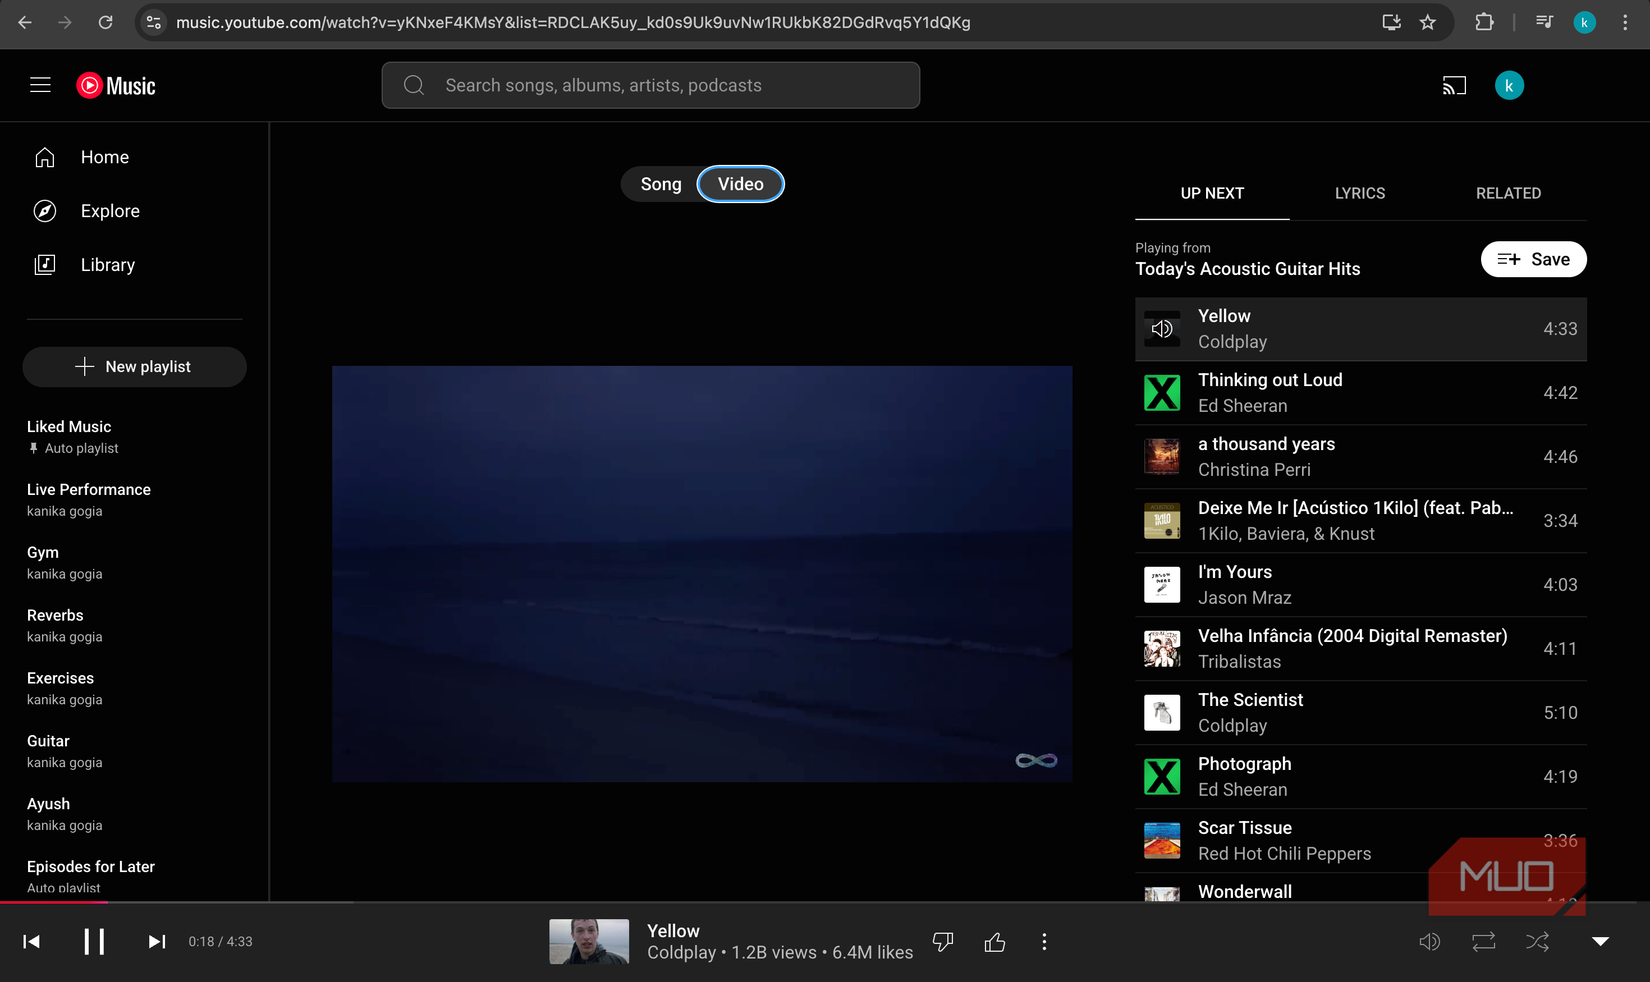1650x982 pixels.
Task: Collapse the player page with down arrow
Action: click(x=1600, y=942)
